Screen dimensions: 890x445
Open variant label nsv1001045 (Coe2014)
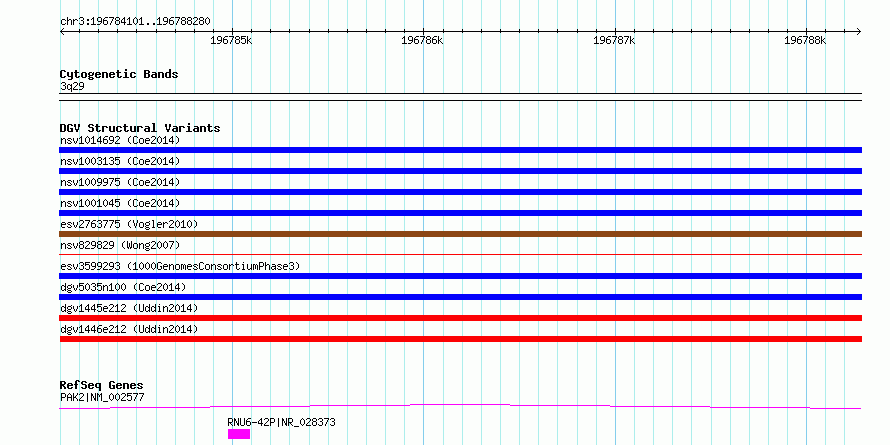tap(120, 203)
